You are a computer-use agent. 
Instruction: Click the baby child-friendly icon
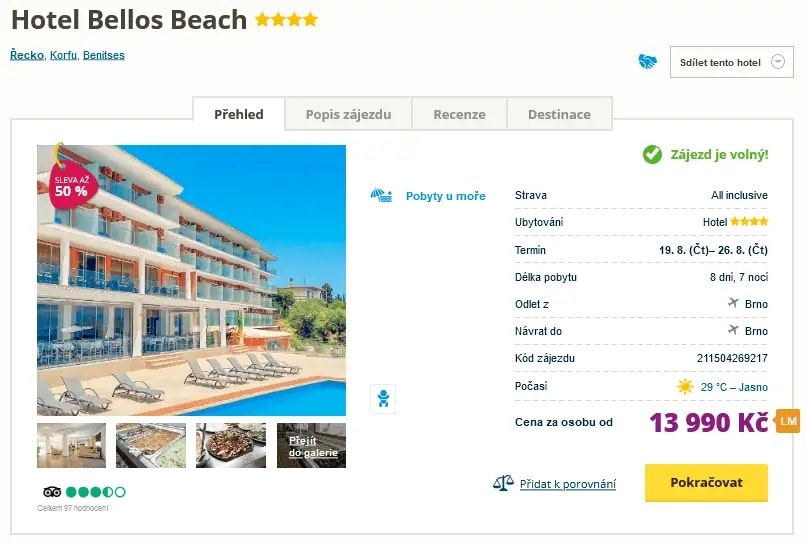click(382, 398)
